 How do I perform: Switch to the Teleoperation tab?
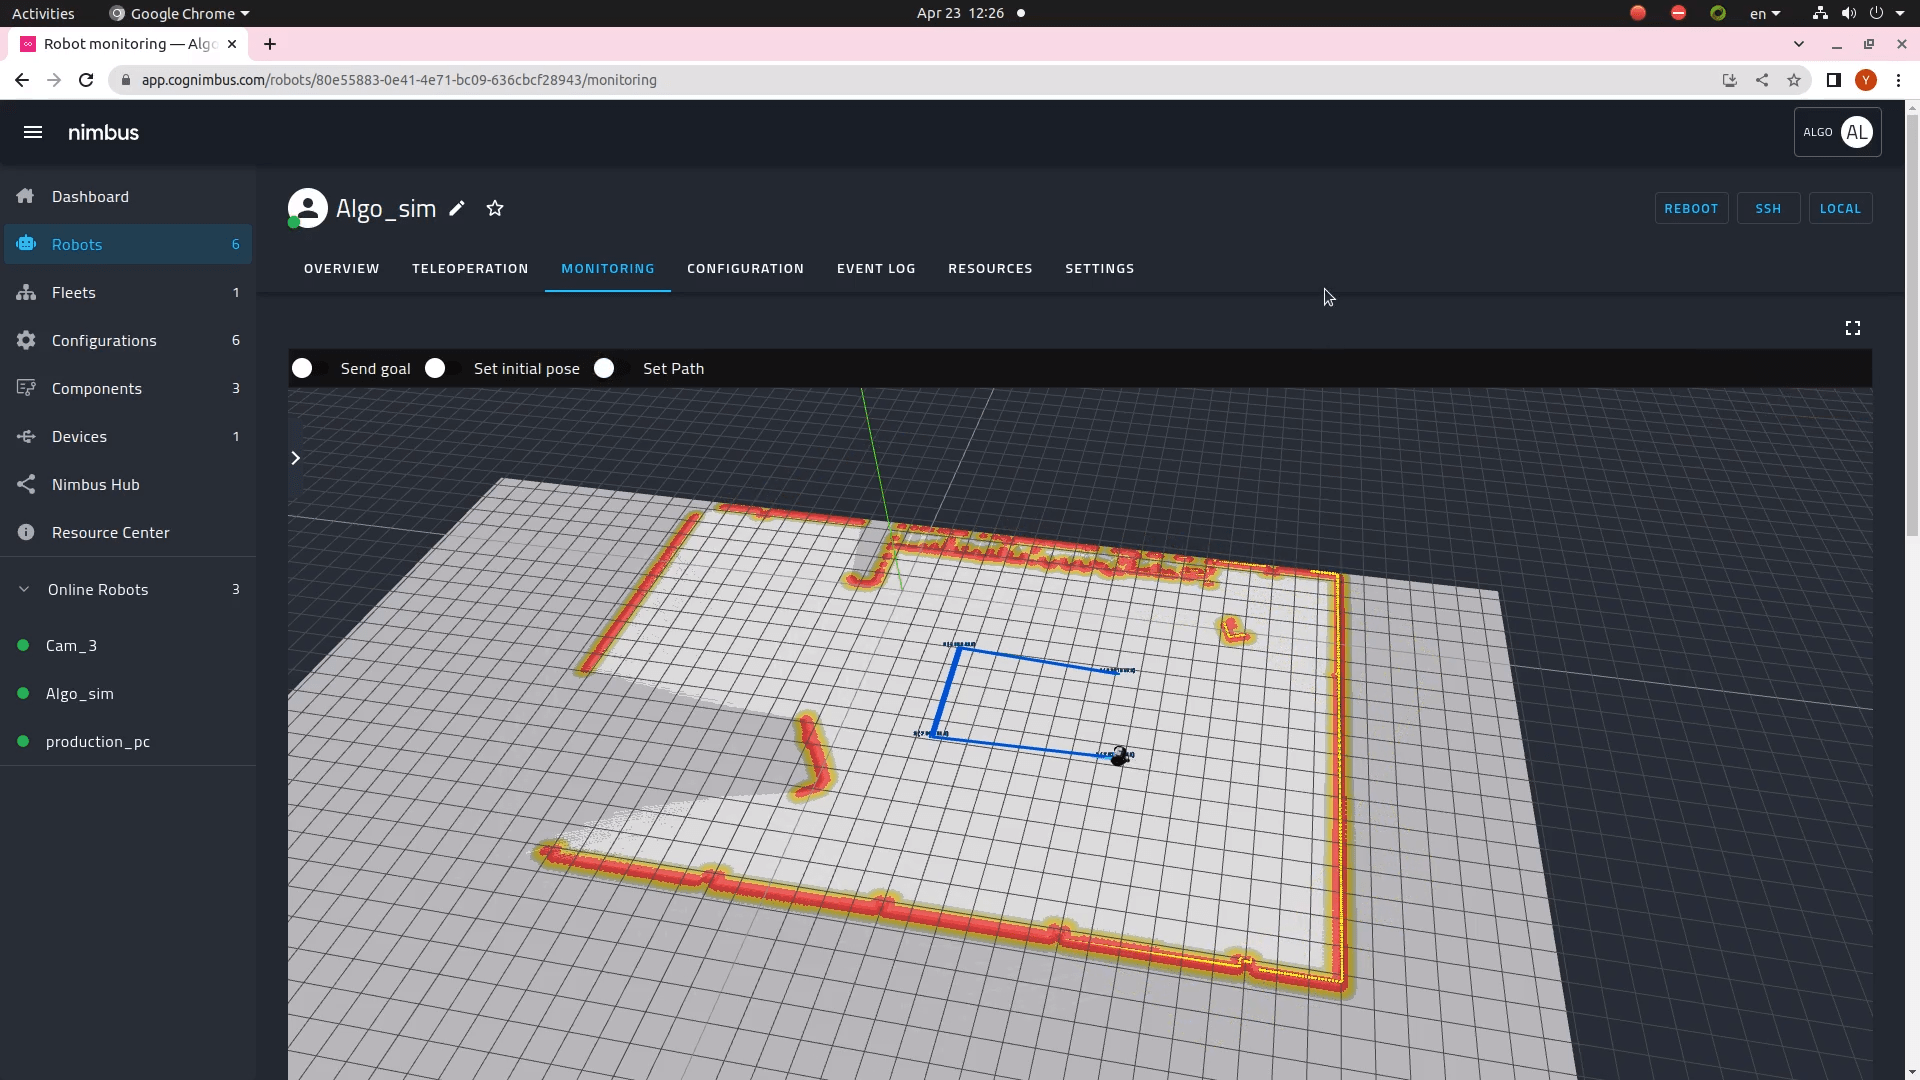pos(470,268)
